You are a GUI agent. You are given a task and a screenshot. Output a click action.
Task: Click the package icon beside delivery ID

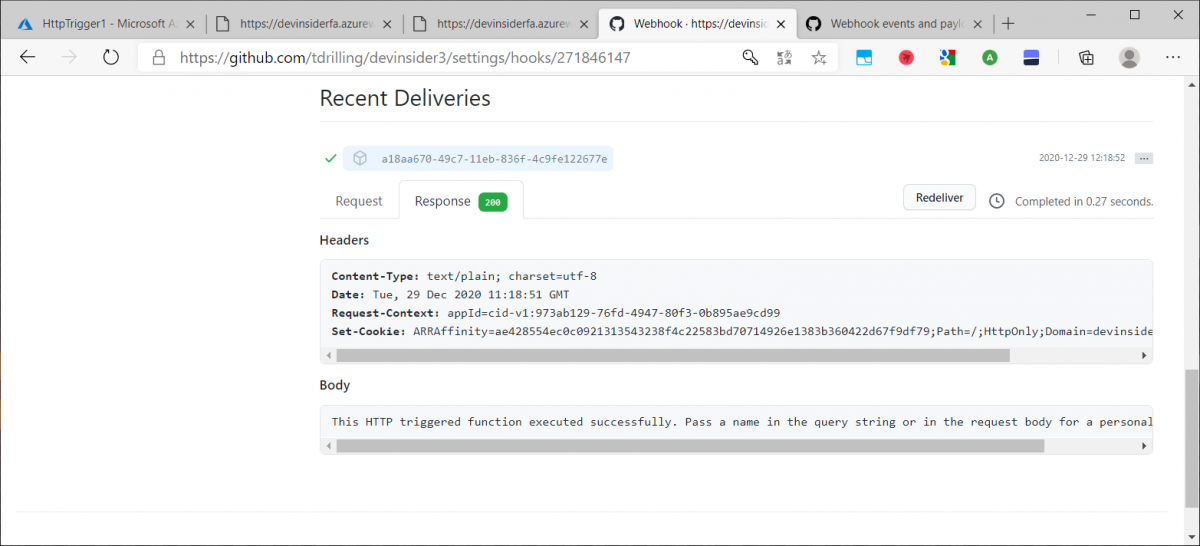coord(360,158)
